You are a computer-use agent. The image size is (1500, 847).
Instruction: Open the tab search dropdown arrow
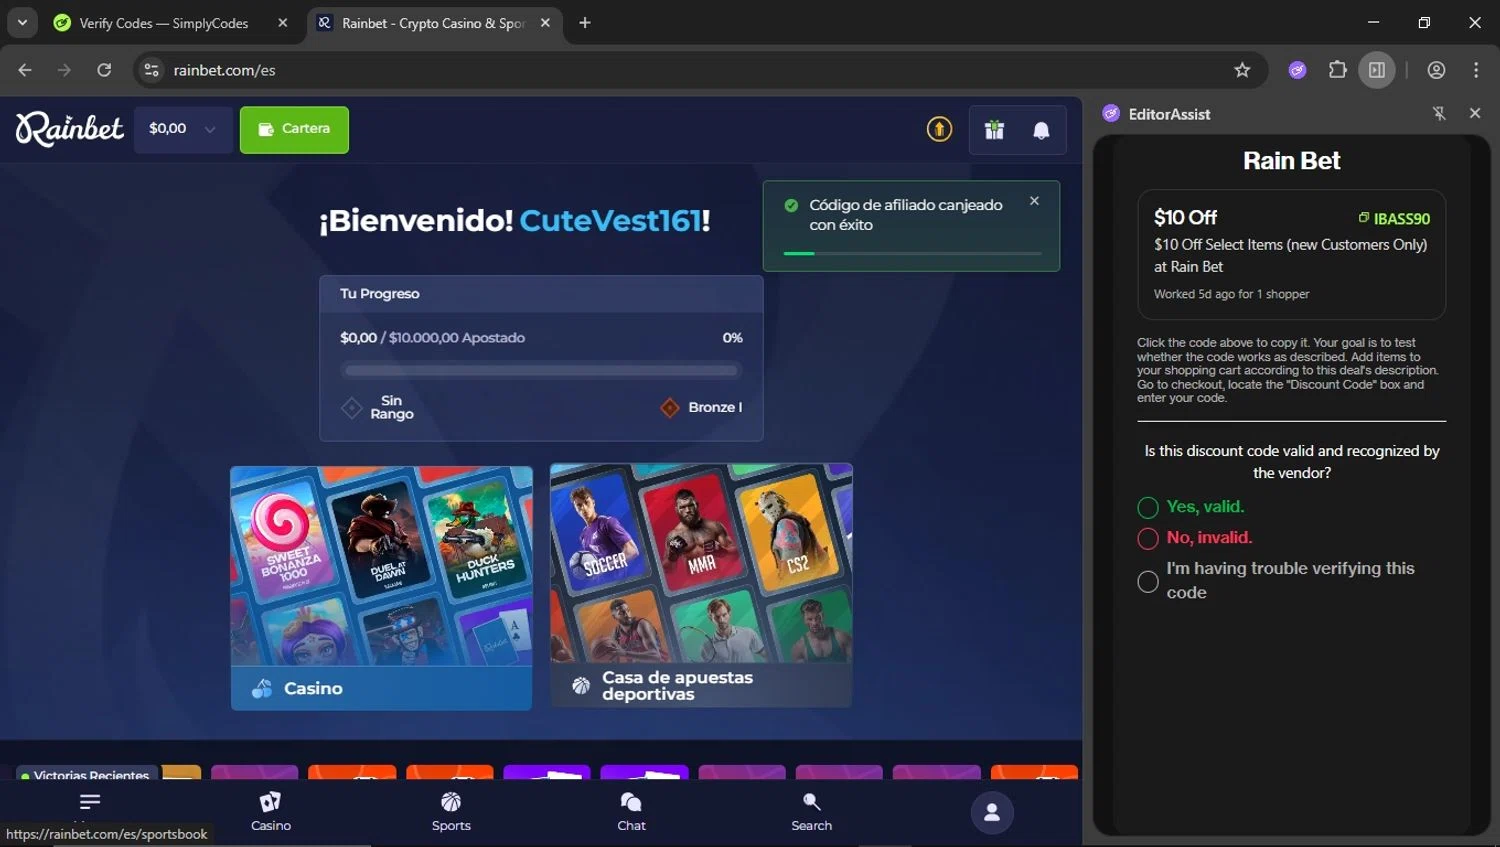22,22
